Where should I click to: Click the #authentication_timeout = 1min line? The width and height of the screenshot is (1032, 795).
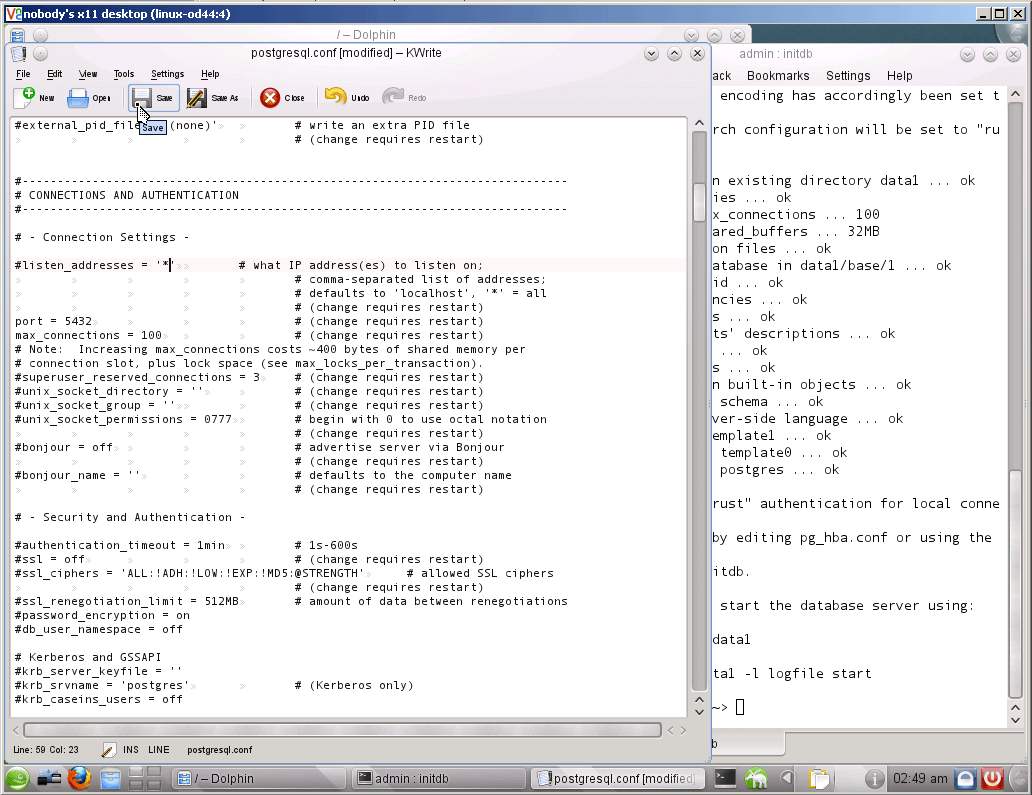(x=120, y=545)
